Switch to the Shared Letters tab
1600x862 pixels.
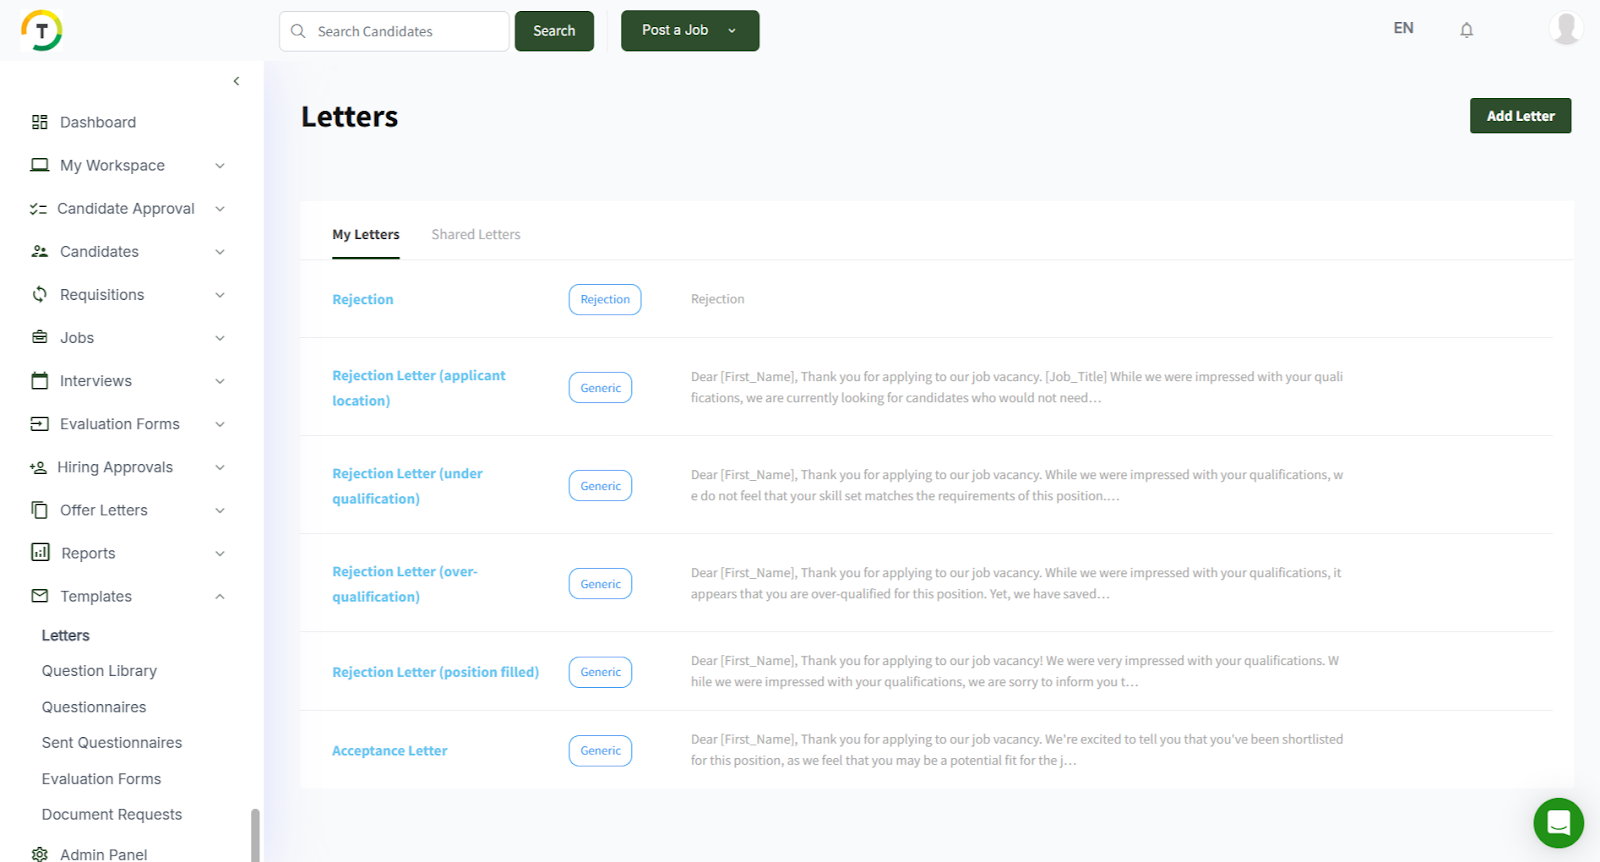coord(476,235)
